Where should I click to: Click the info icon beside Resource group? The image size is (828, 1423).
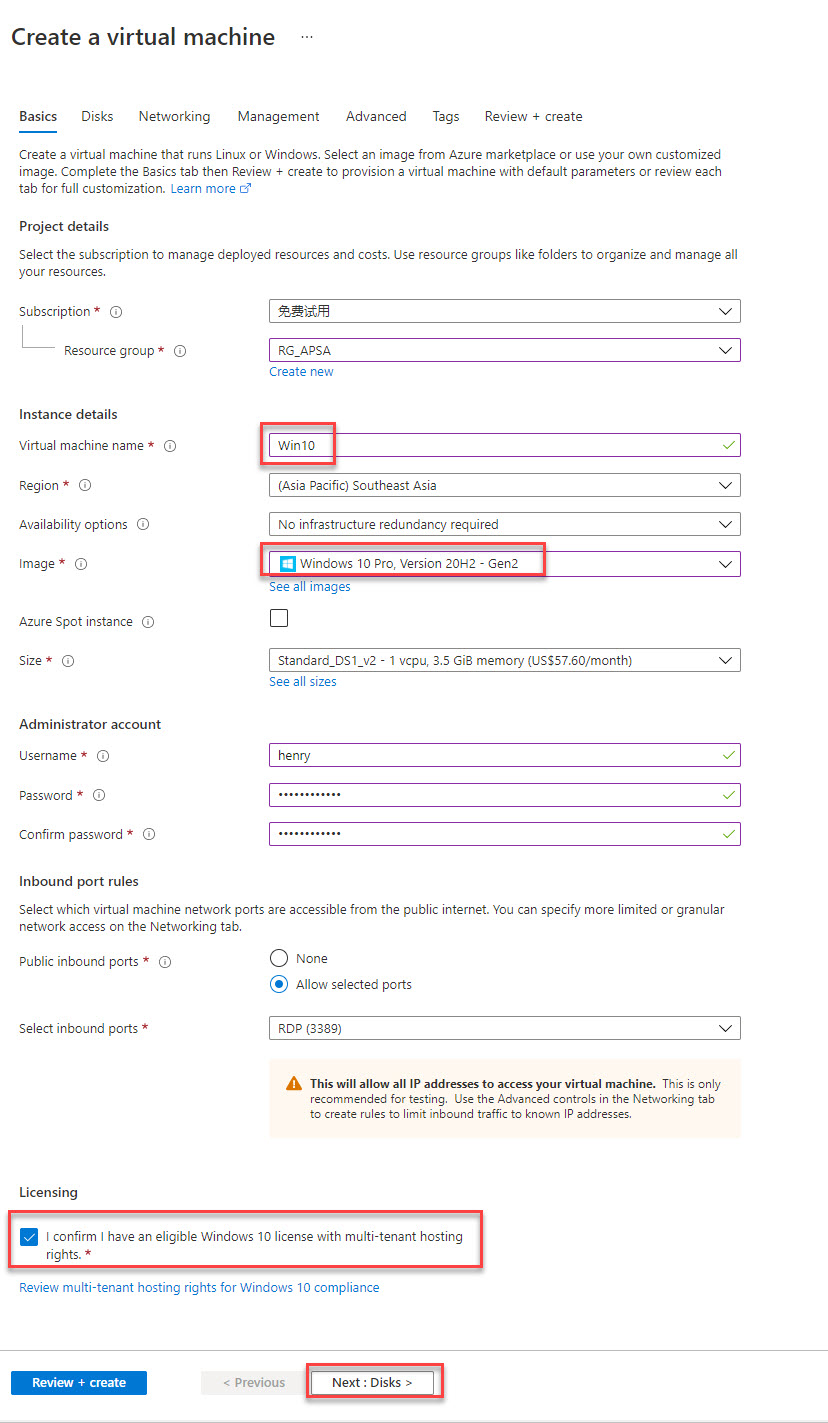click(180, 351)
